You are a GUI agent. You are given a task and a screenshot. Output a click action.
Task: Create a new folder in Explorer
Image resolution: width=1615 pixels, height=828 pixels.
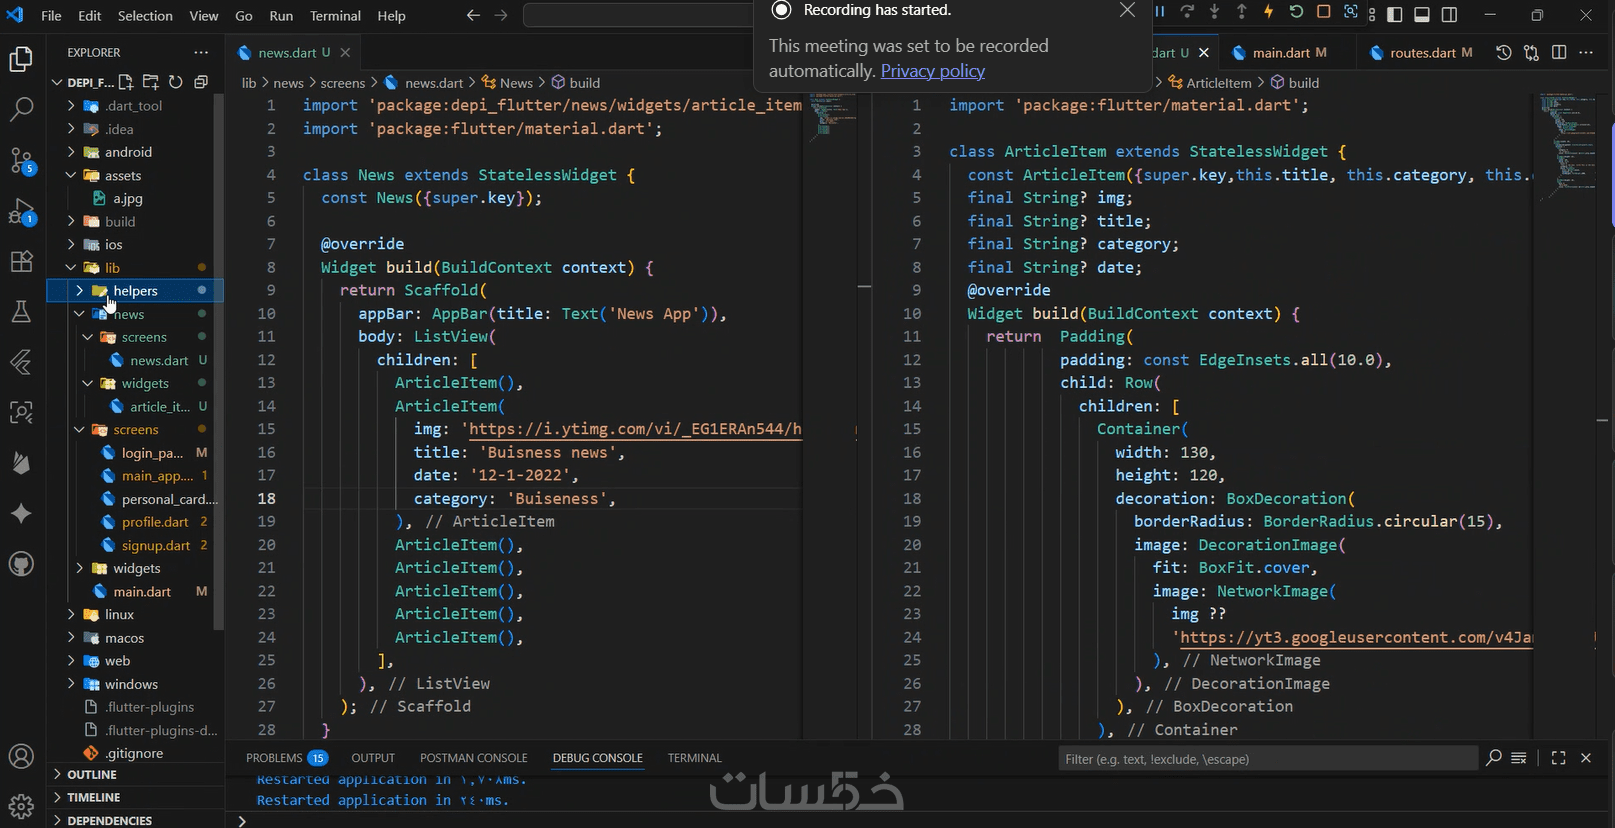pyautogui.click(x=151, y=82)
